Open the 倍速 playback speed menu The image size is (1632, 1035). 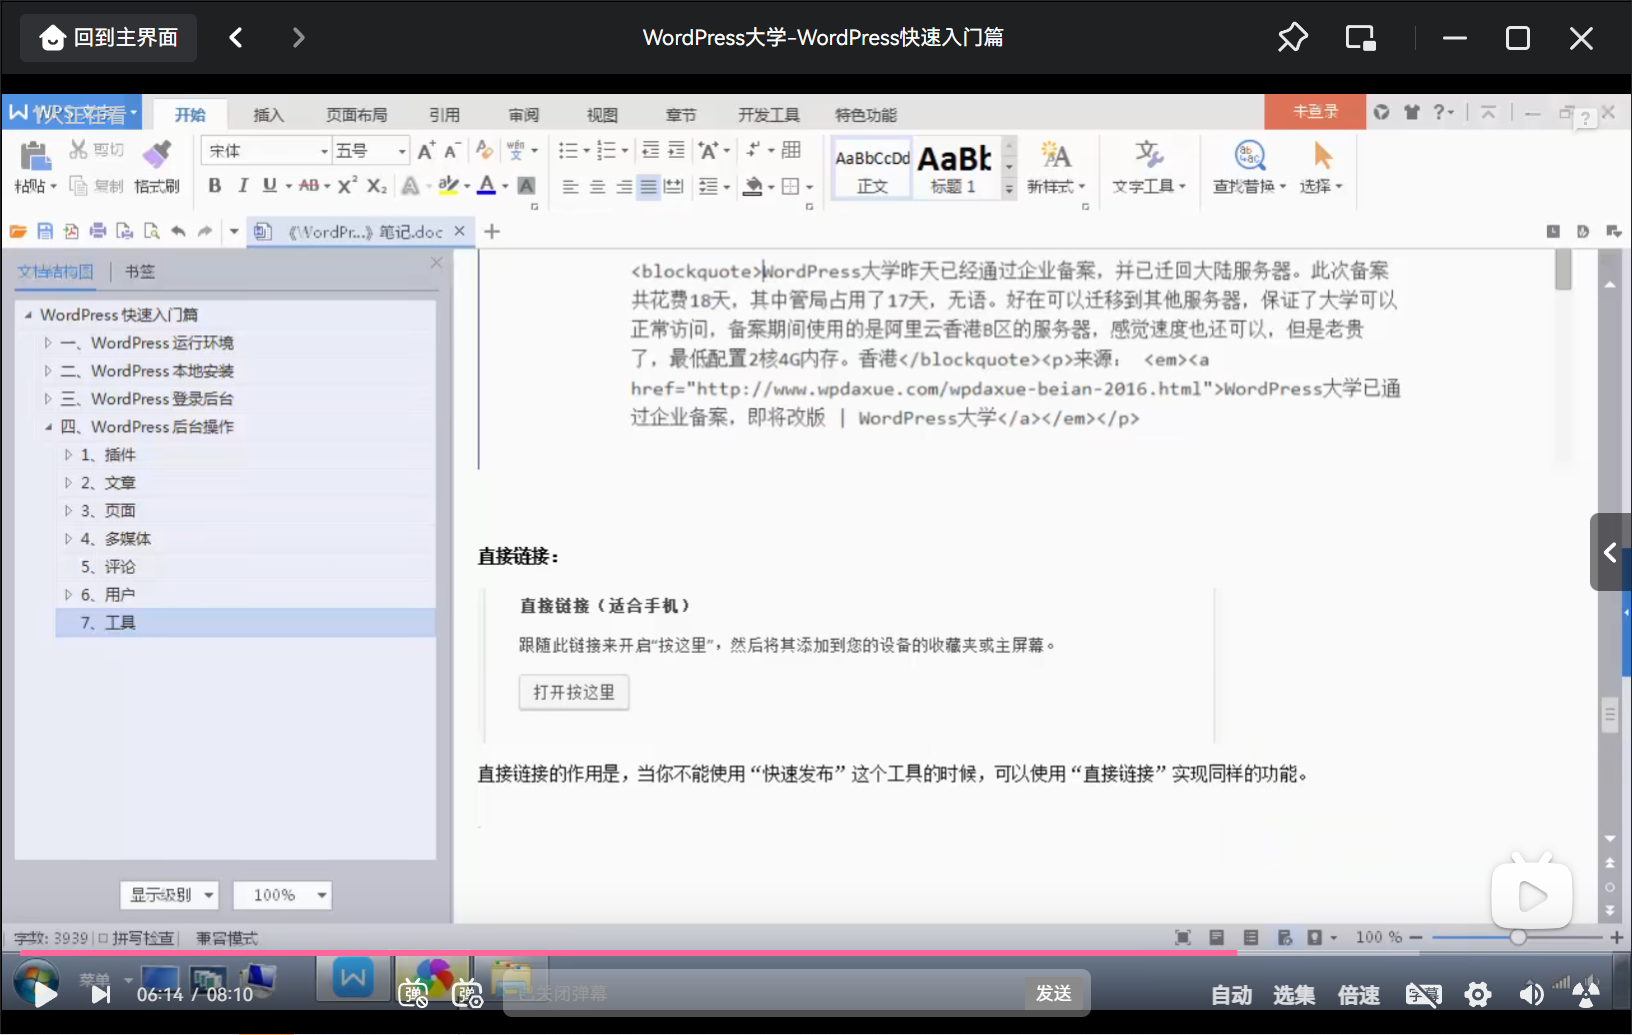pyautogui.click(x=1358, y=995)
